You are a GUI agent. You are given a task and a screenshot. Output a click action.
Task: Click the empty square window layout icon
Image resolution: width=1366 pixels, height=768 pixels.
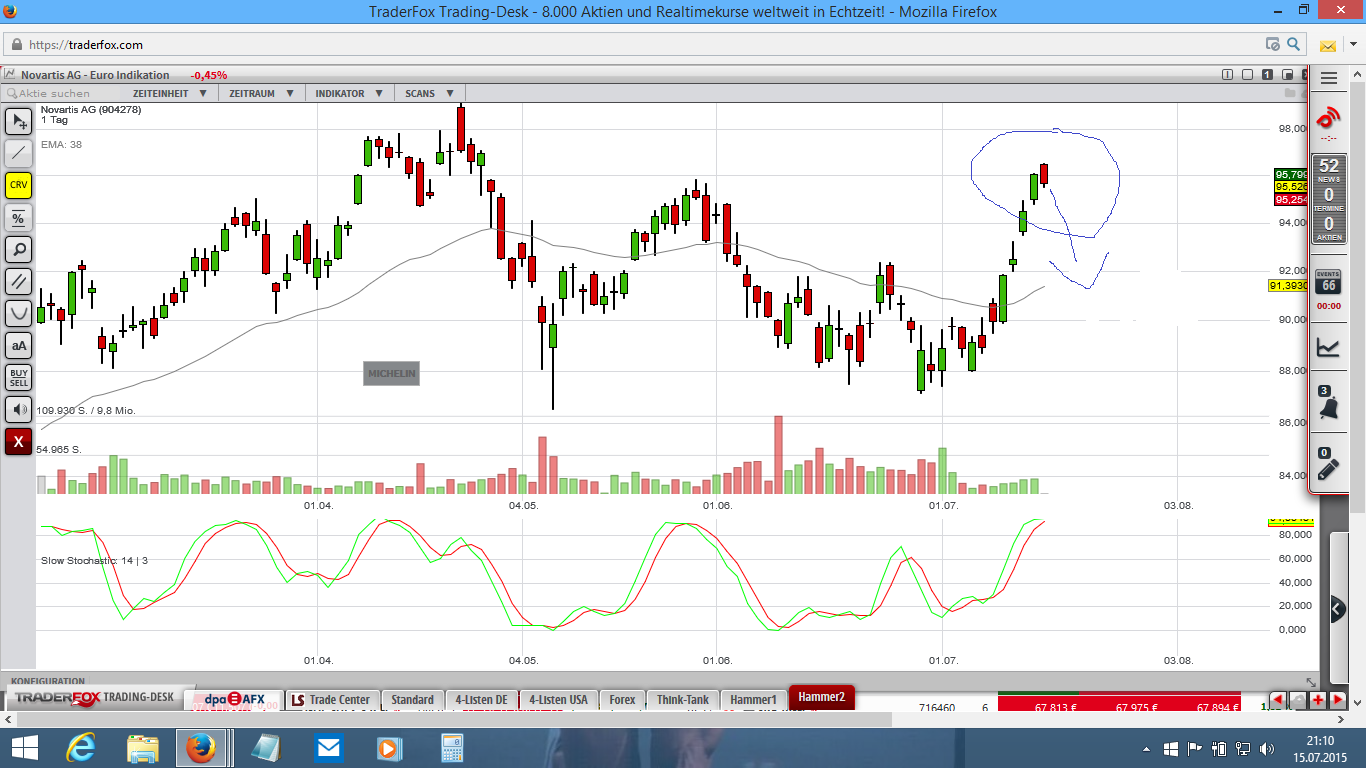1247,75
